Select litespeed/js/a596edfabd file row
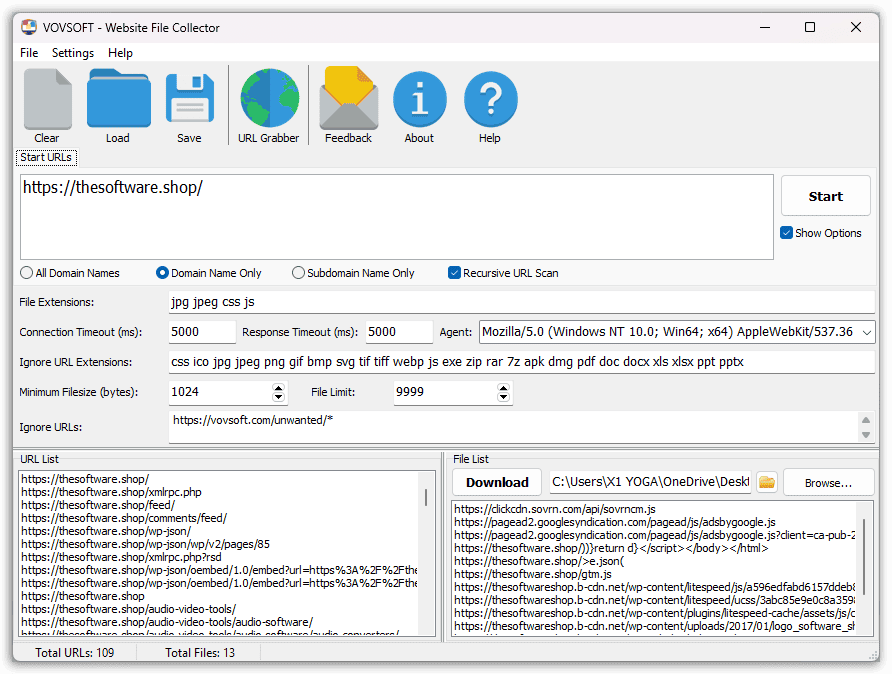Image resolution: width=892 pixels, height=674 pixels. coord(654,587)
